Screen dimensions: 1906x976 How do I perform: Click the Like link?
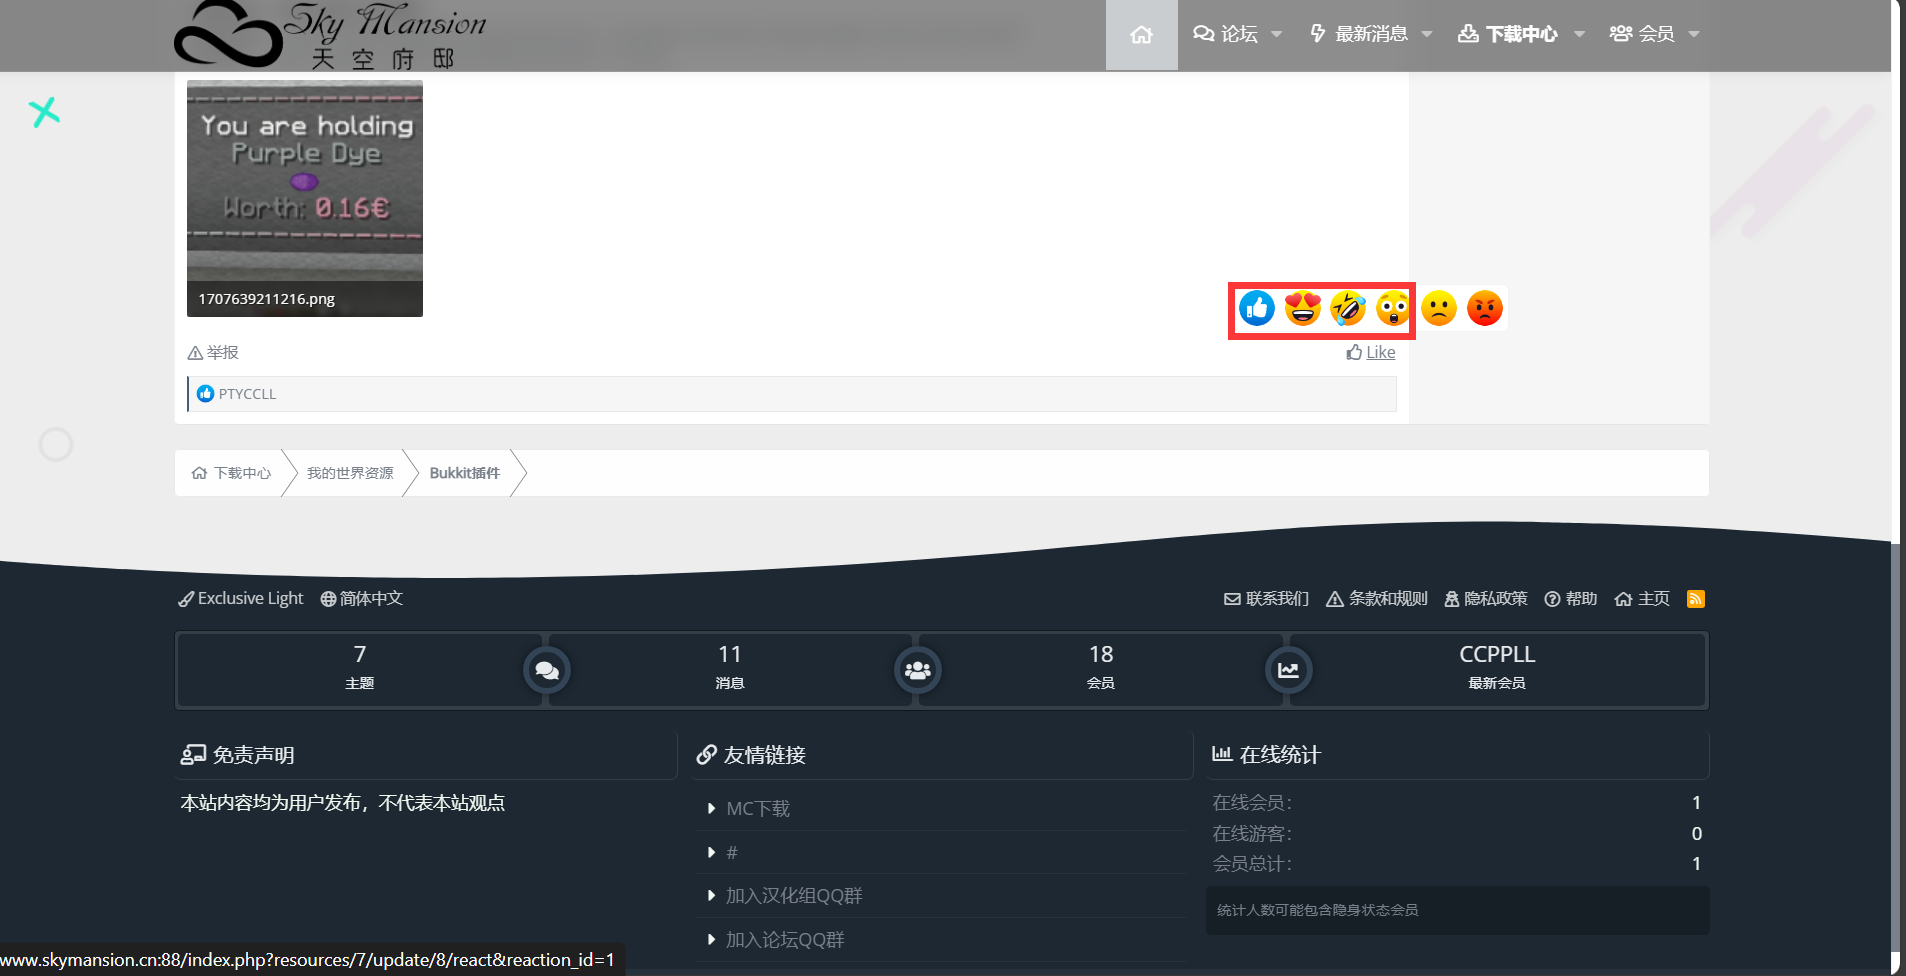(1380, 352)
